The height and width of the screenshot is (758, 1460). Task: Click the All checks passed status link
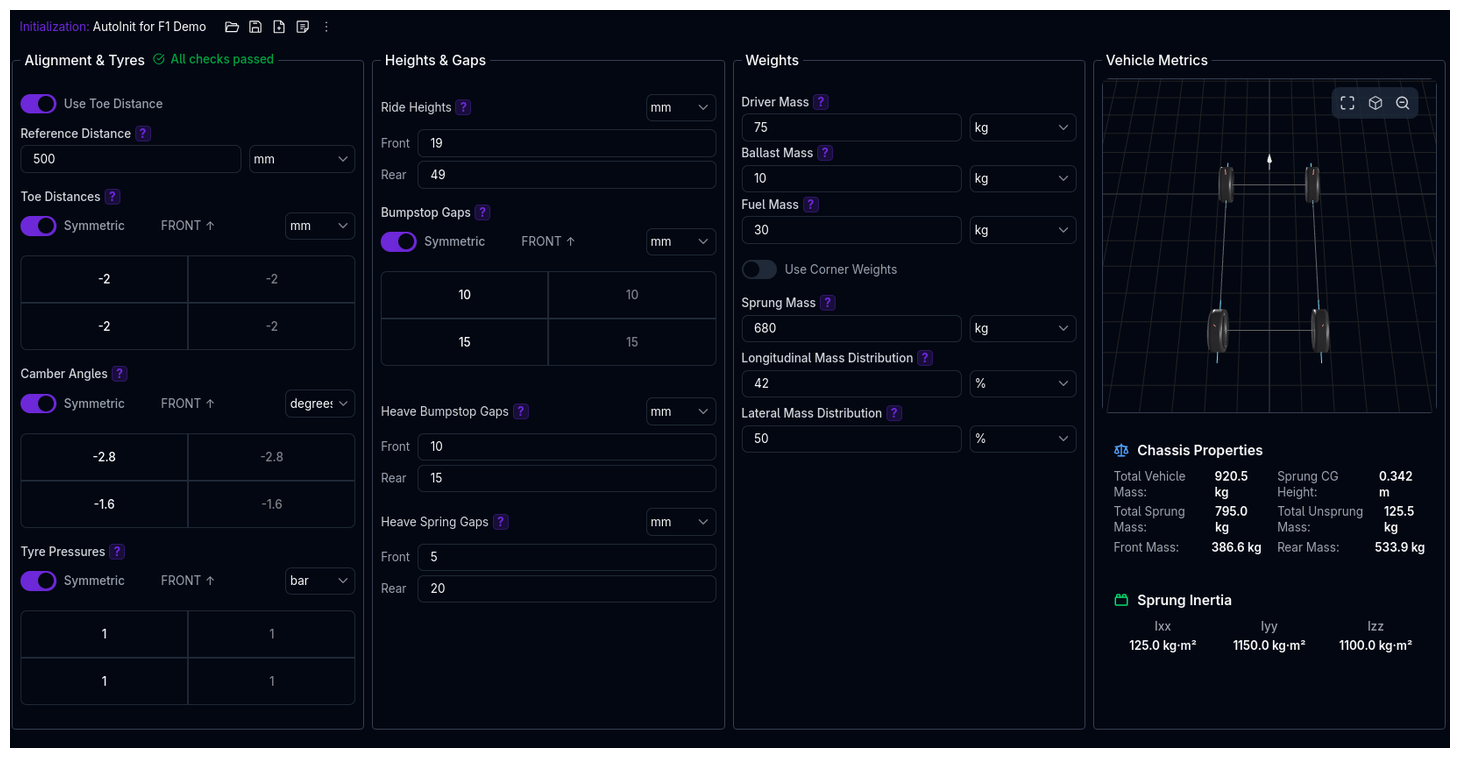213,59
